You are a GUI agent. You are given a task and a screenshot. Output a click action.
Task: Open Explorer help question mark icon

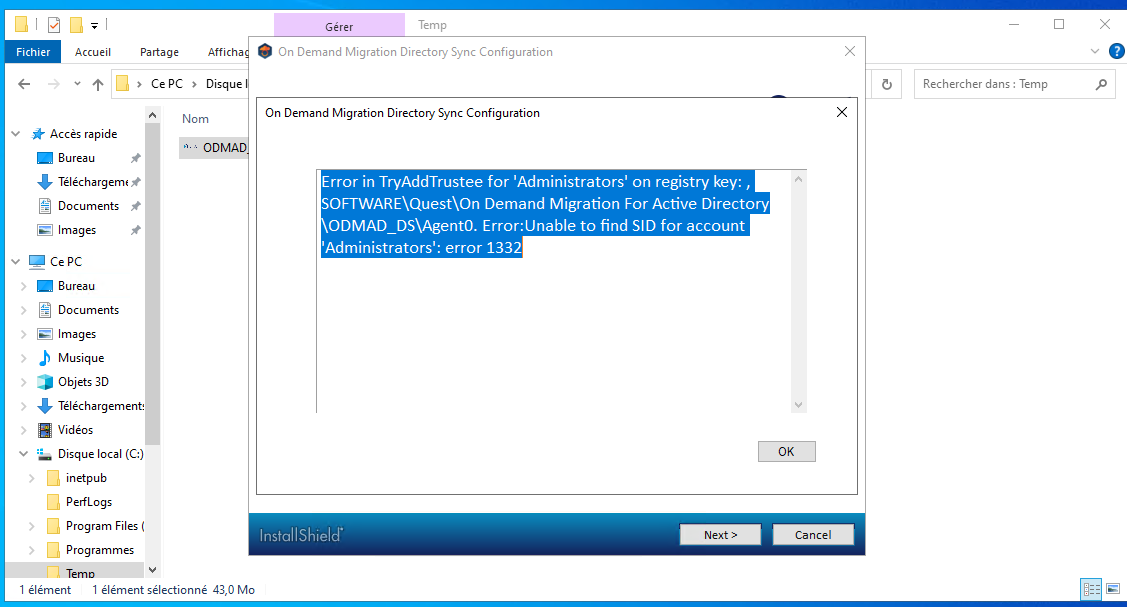tap(1116, 51)
